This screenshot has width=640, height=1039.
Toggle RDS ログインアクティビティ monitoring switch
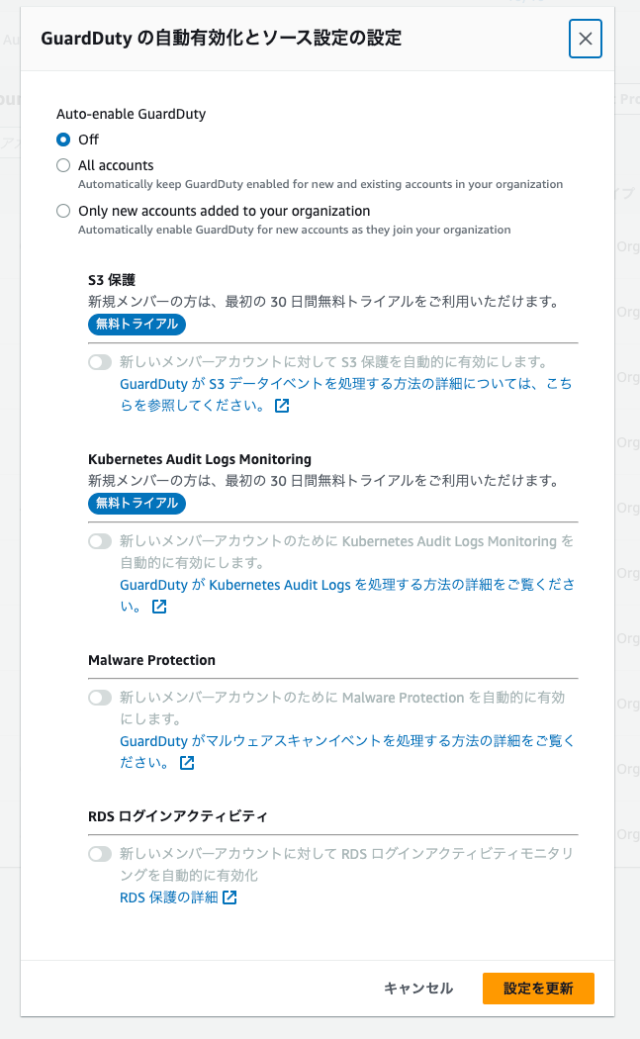(x=100, y=853)
